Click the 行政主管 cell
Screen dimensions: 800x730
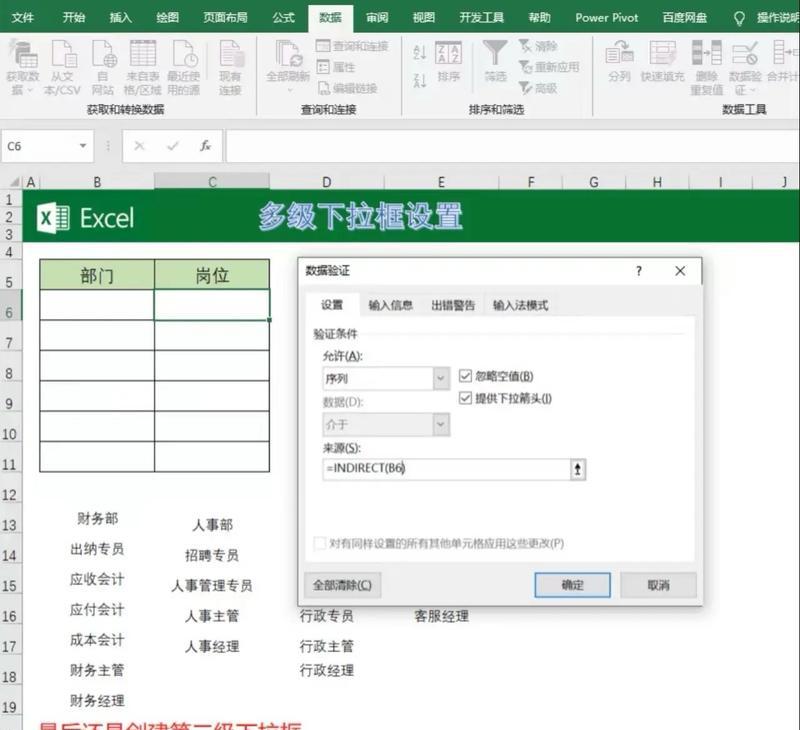pos(327,646)
